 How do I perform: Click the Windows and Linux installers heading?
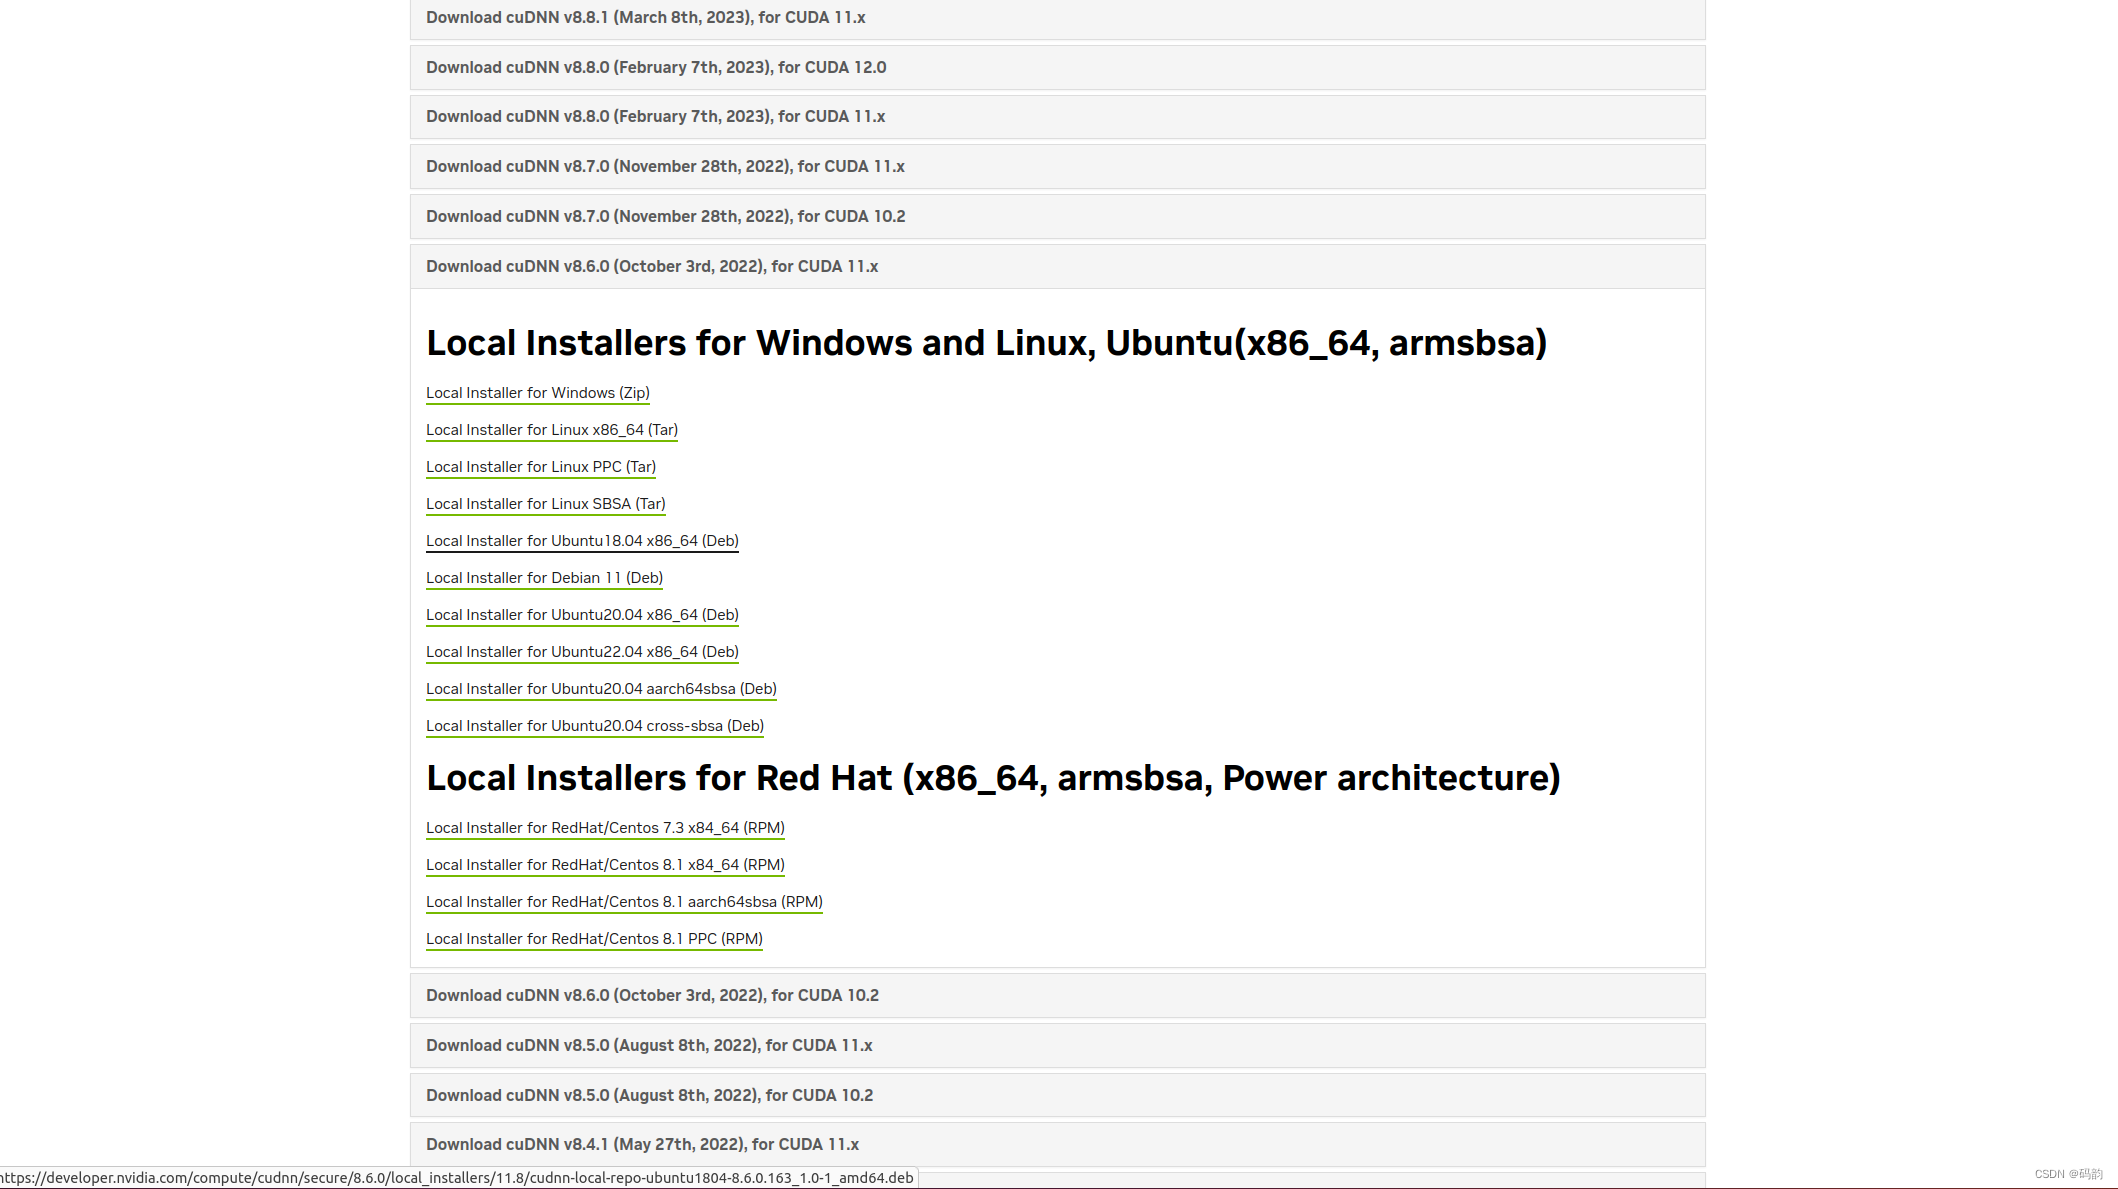coord(986,343)
